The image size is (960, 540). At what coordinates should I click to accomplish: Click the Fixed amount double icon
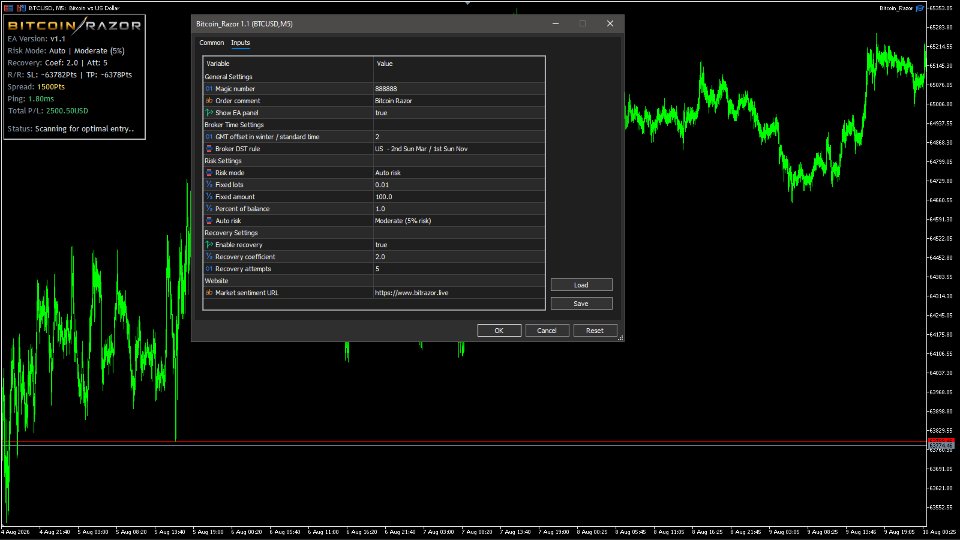[209, 197]
